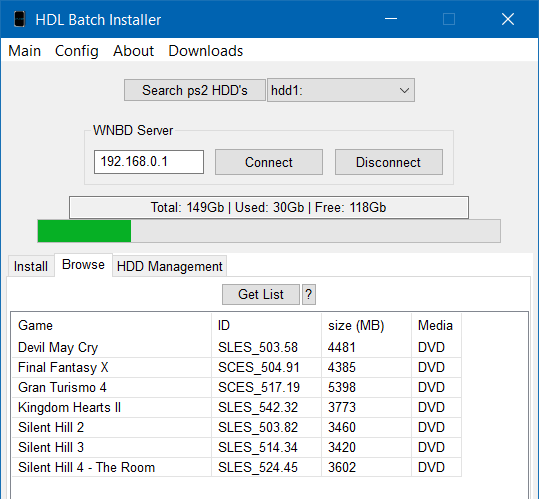539x499 pixels.
Task: Disconnect from the WNBD server
Action: pos(389,162)
